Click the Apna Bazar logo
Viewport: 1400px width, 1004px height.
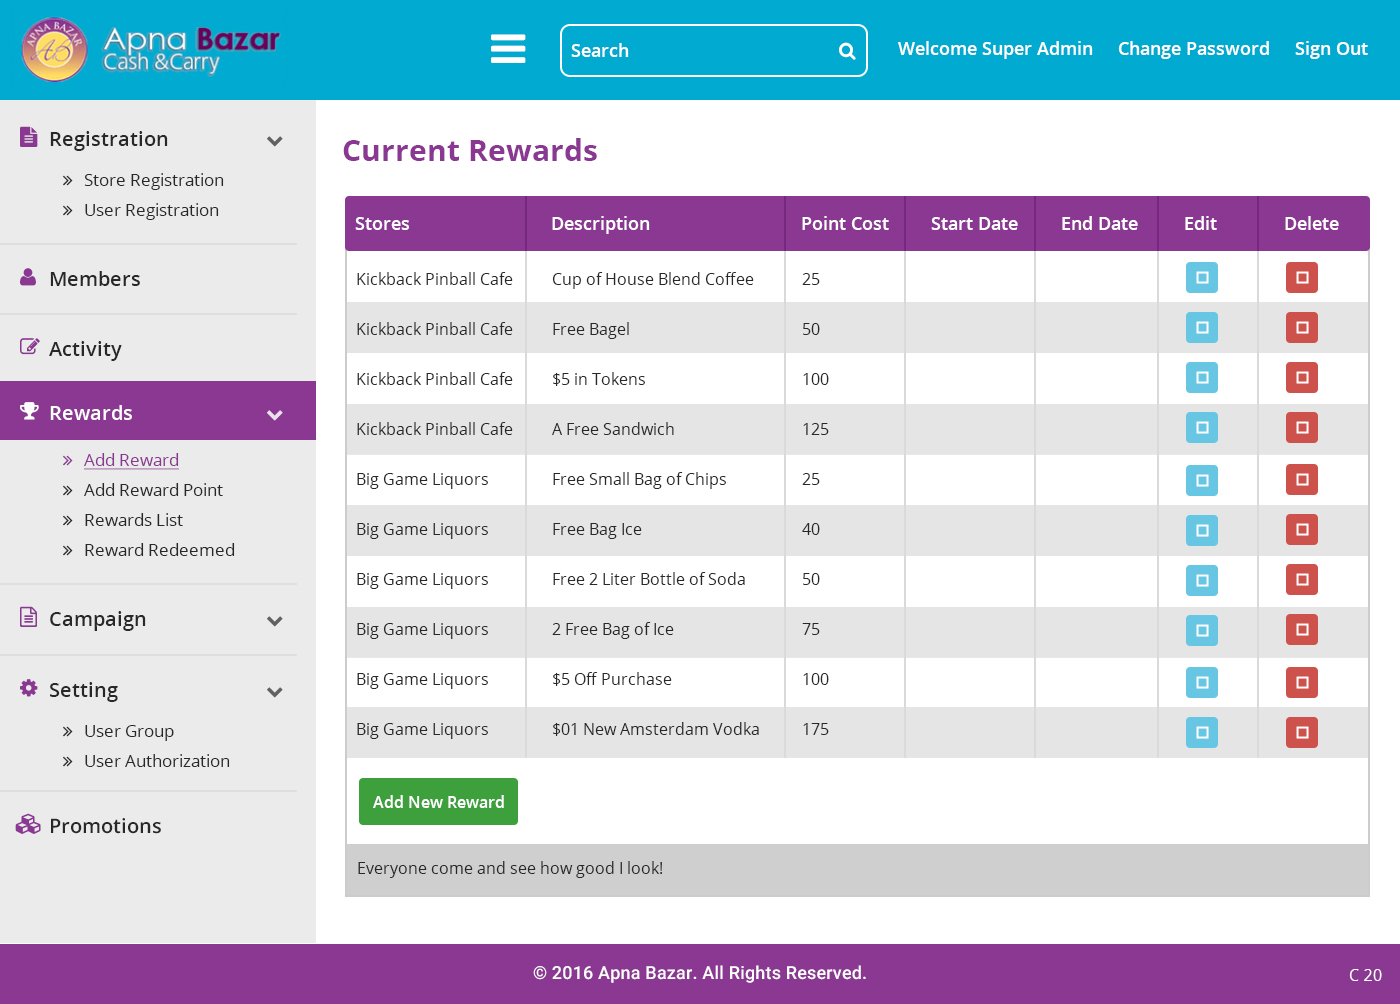point(150,49)
